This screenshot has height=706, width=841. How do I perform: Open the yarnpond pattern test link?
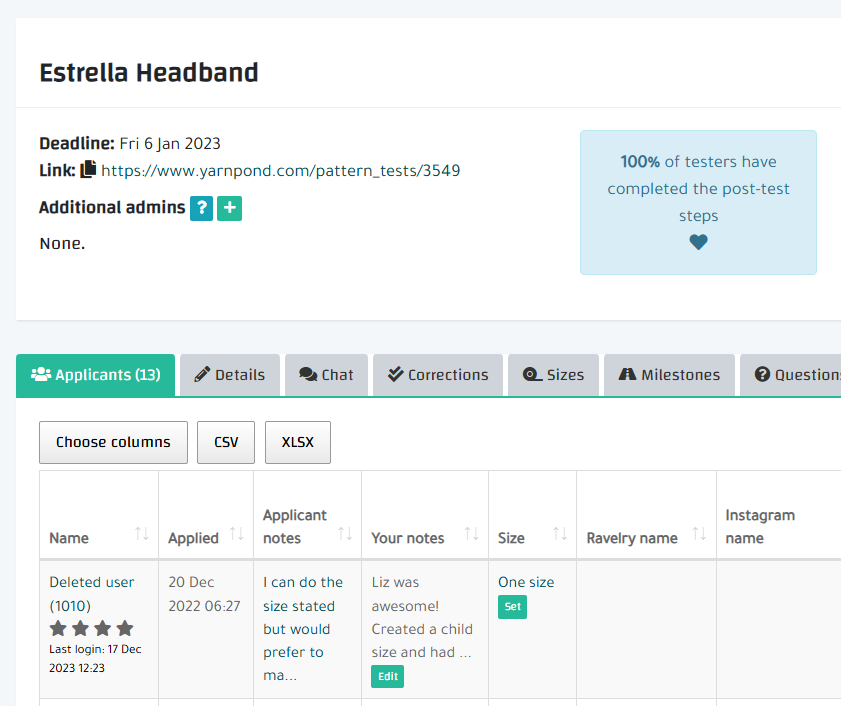pyautogui.click(x=280, y=170)
